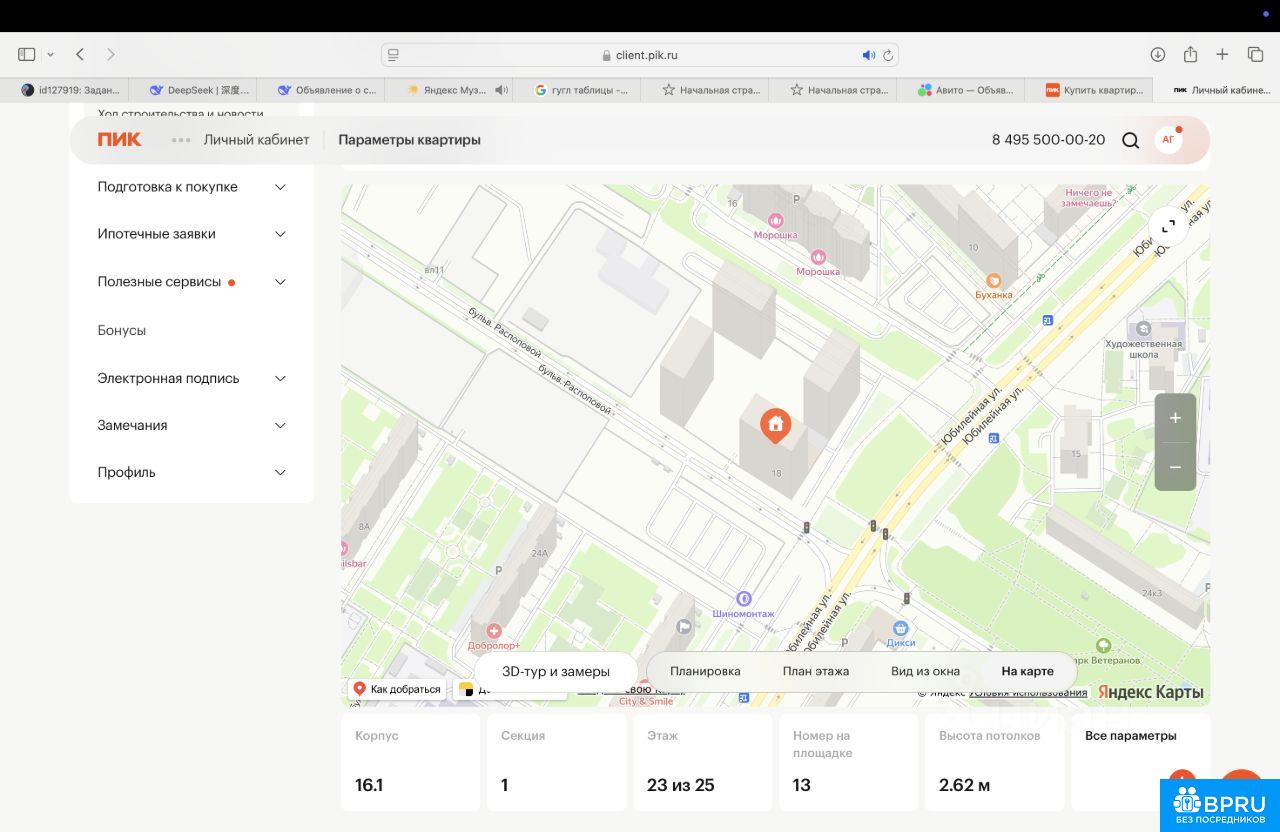Screen dimensions: 1280x832
Task: Open the План этажа tab
Action: click(x=815, y=671)
